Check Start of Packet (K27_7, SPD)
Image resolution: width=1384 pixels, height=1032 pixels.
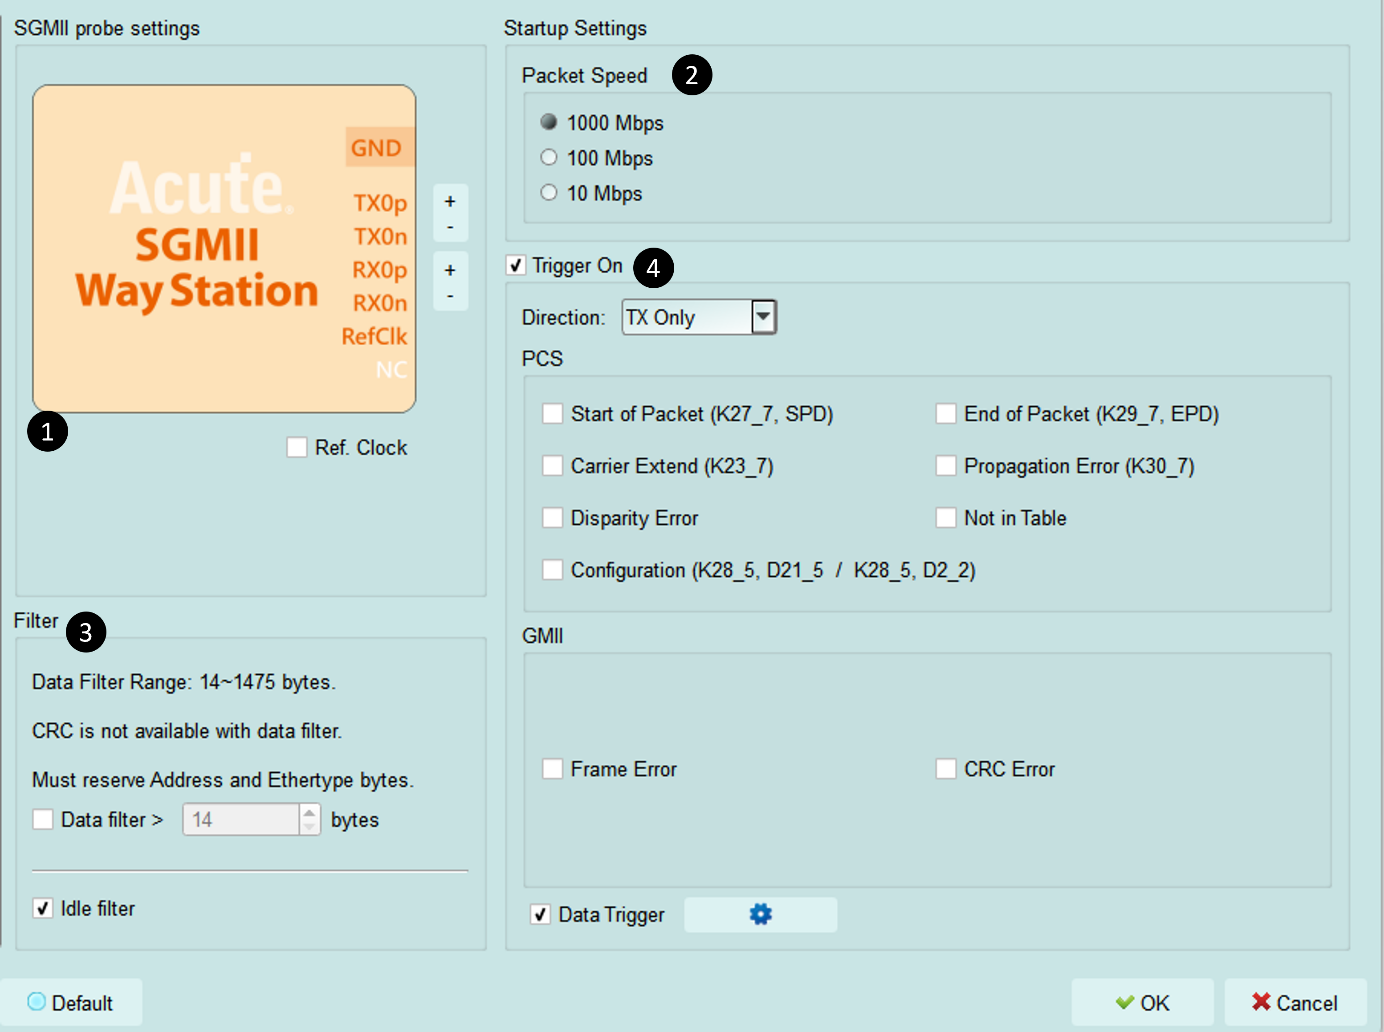[552, 413]
